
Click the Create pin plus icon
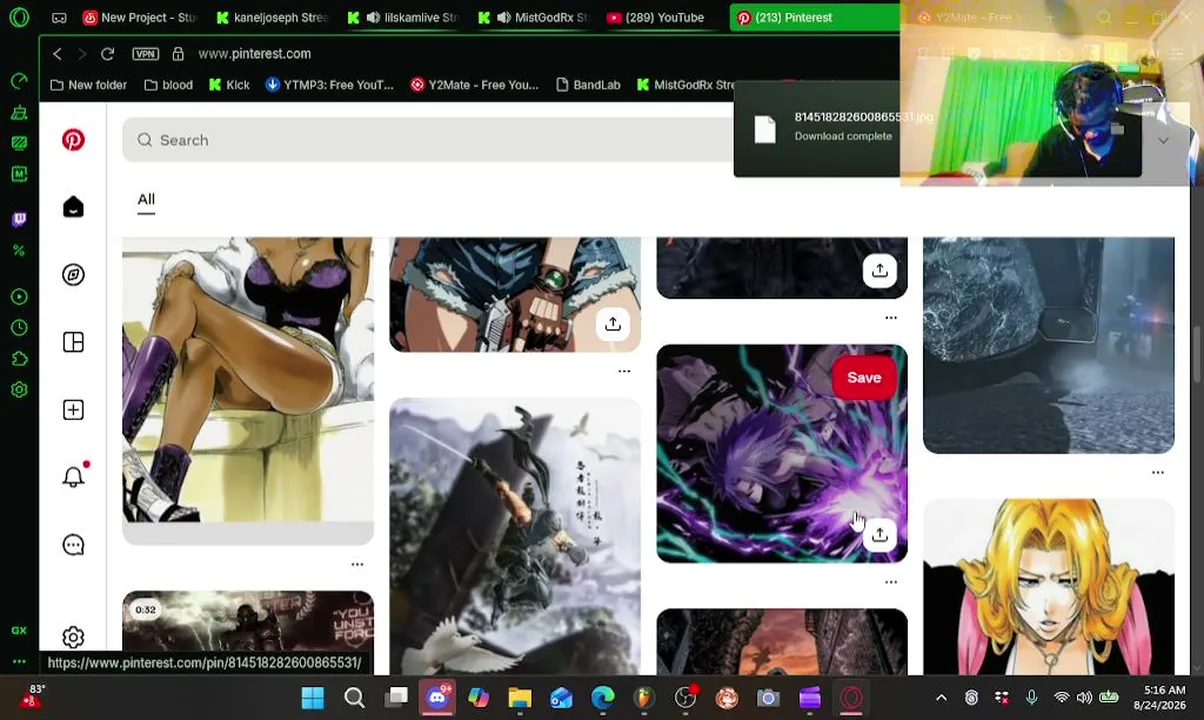[73, 410]
